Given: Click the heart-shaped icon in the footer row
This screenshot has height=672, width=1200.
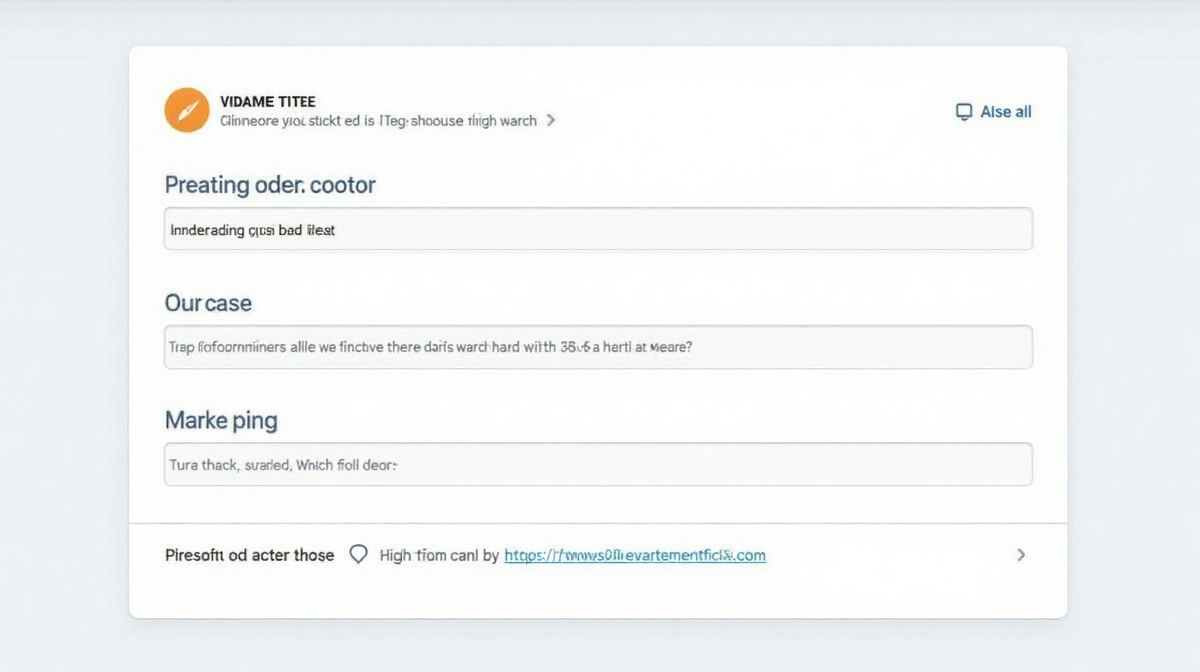Looking at the screenshot, I should tap(358, 554).
